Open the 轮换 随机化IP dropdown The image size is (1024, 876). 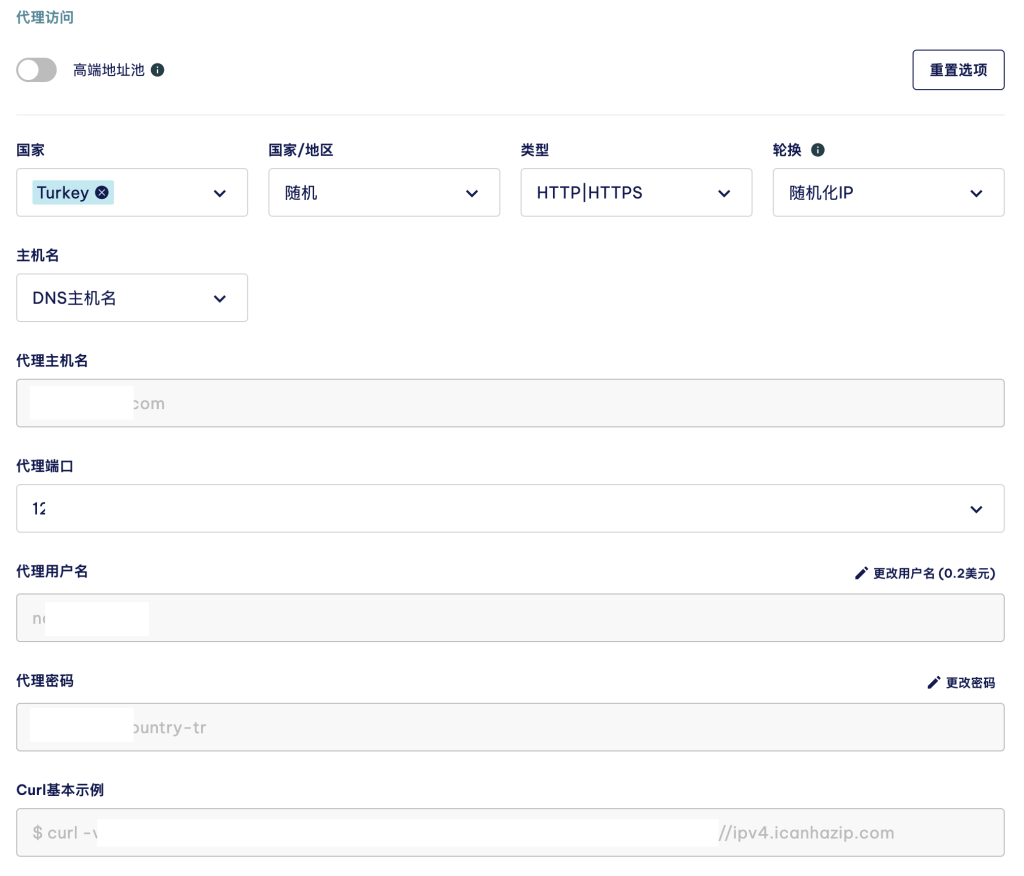(x=888, y=193)
